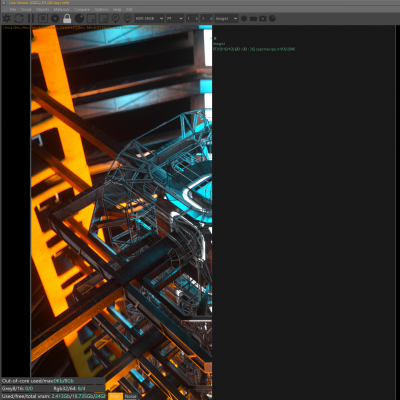Click the render region R icon
400x400 pixels.
[x=43, y=18]
